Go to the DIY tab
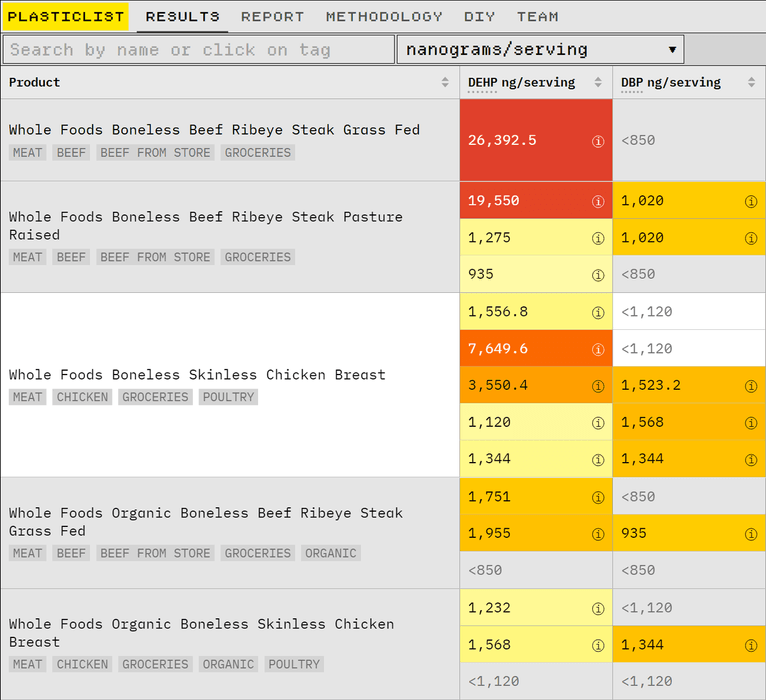Image resolution: width=766 pixels, height=700 pixels. tap(479, 17)
